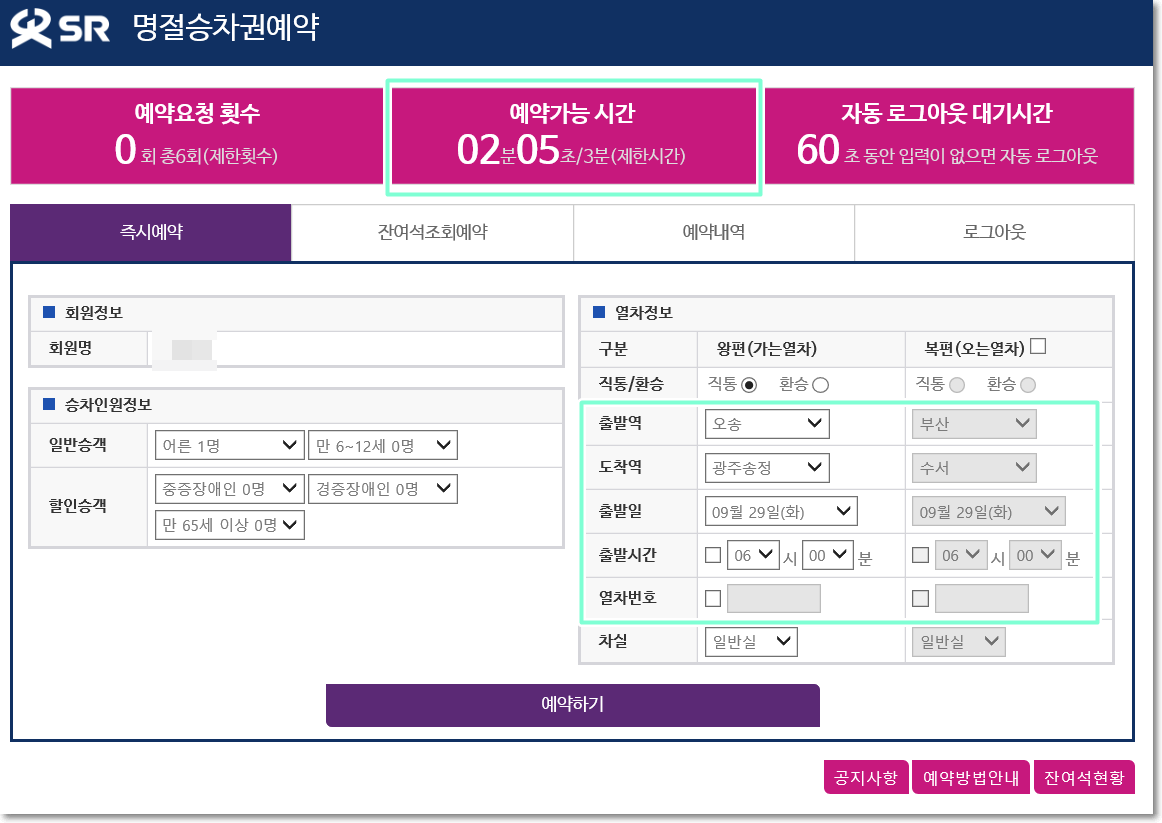The width and height of the screenshot is (1162, 823).
Task: Open 출발역 오송 dropdown
Action: click(x=767, y=424)
